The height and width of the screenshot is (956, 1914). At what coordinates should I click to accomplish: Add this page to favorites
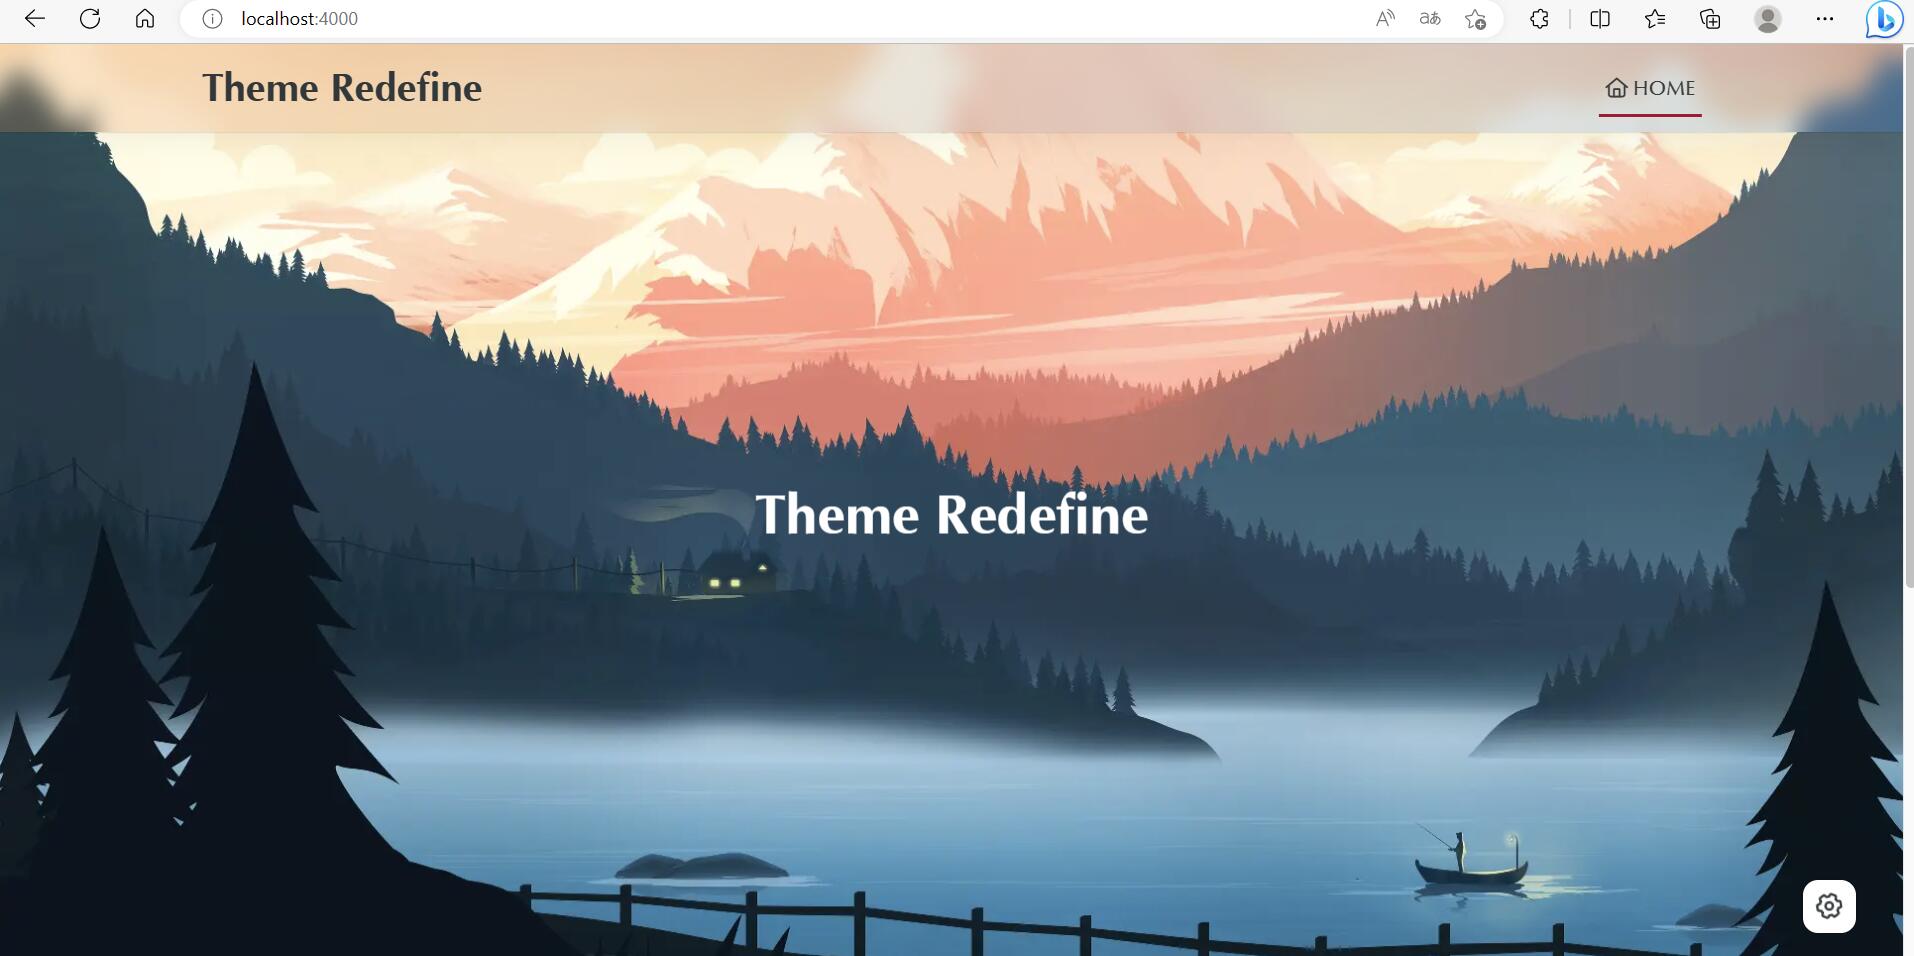tap(1475, 19)
